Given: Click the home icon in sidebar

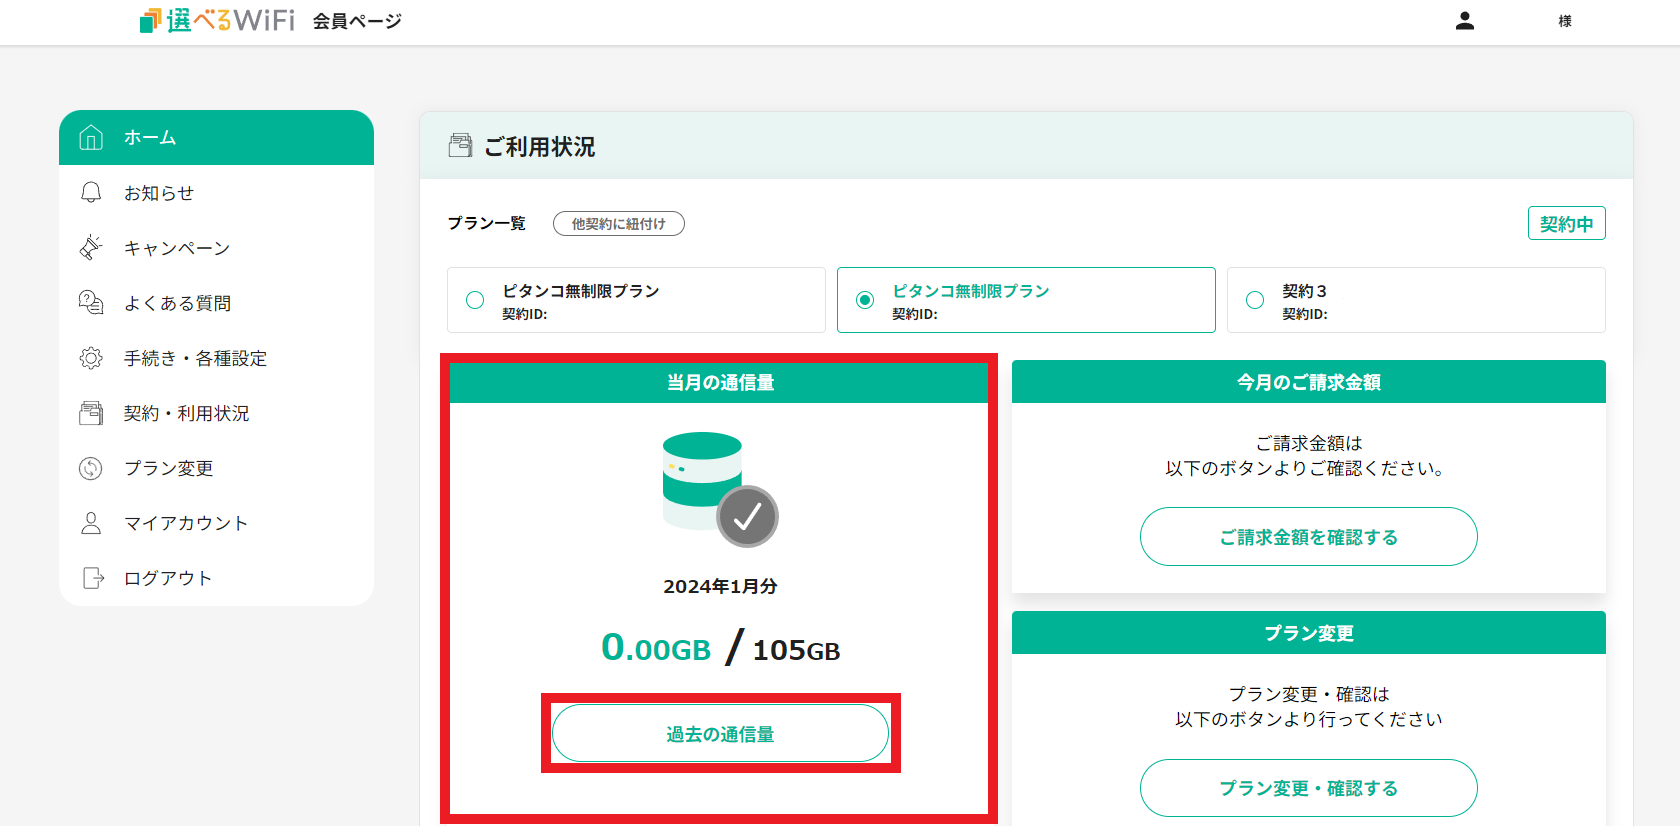Looking at the screenshot, I should click(91, 137).
